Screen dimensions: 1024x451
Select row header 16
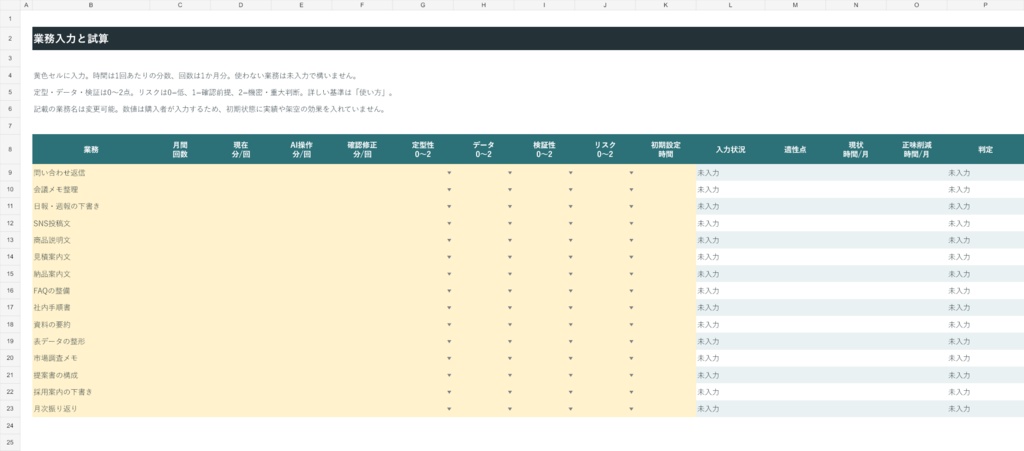(x=10, y=291)
